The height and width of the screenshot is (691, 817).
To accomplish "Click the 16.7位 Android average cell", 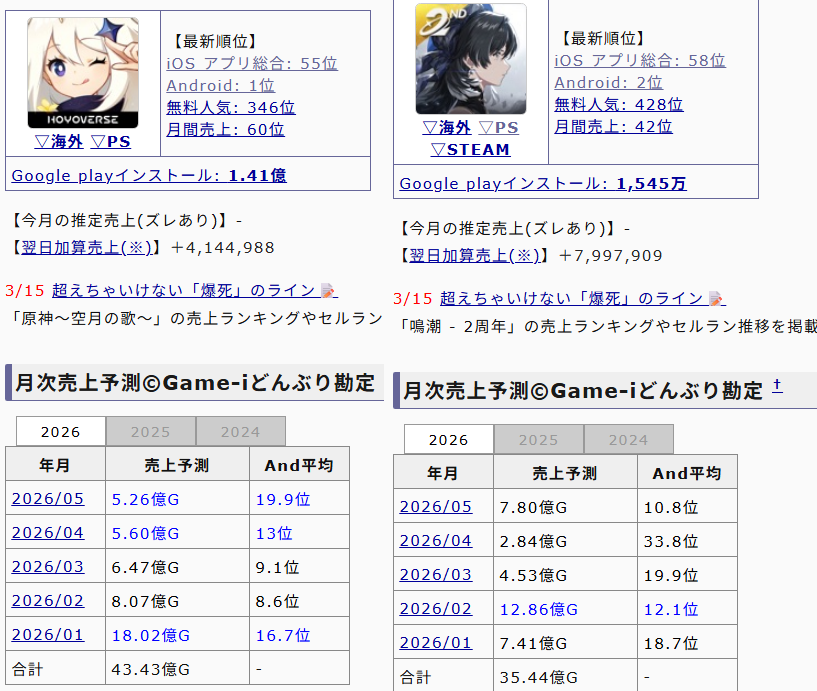I will [299, 634].
